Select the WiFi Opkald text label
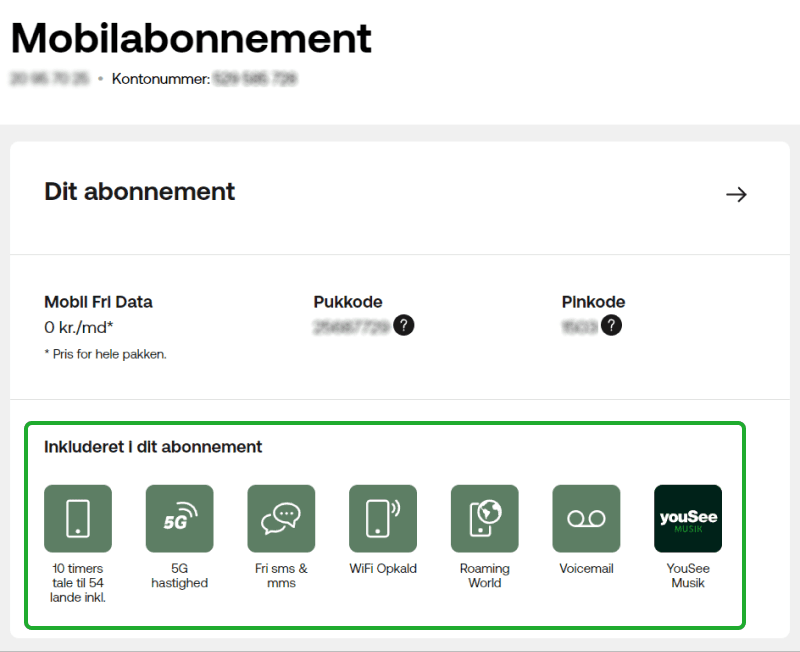Image resolution: width=800 pixels, height=652 pixels. [x=383, y=569]
